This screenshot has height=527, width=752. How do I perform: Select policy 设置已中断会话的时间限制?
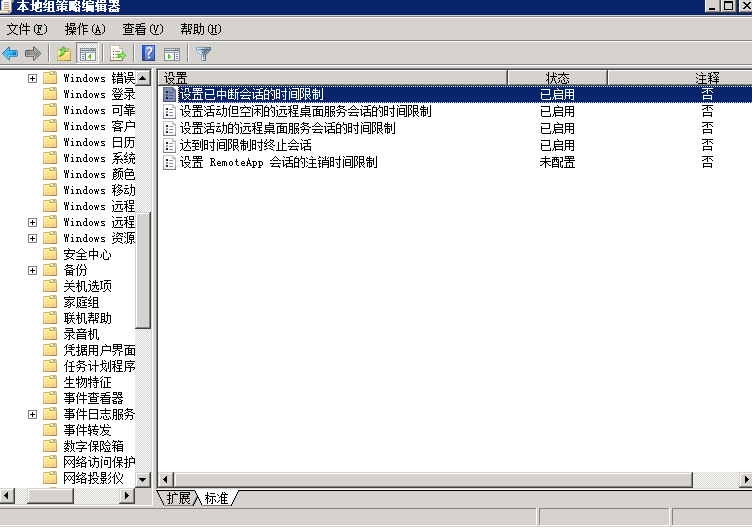point(251,94)
